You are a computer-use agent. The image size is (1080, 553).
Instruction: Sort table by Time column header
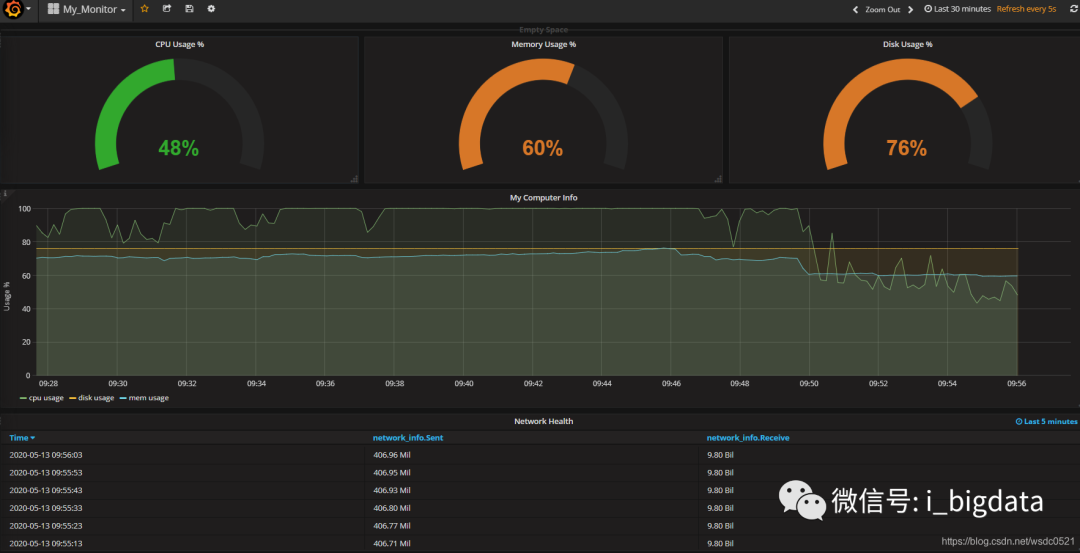[x=22, y=437]
